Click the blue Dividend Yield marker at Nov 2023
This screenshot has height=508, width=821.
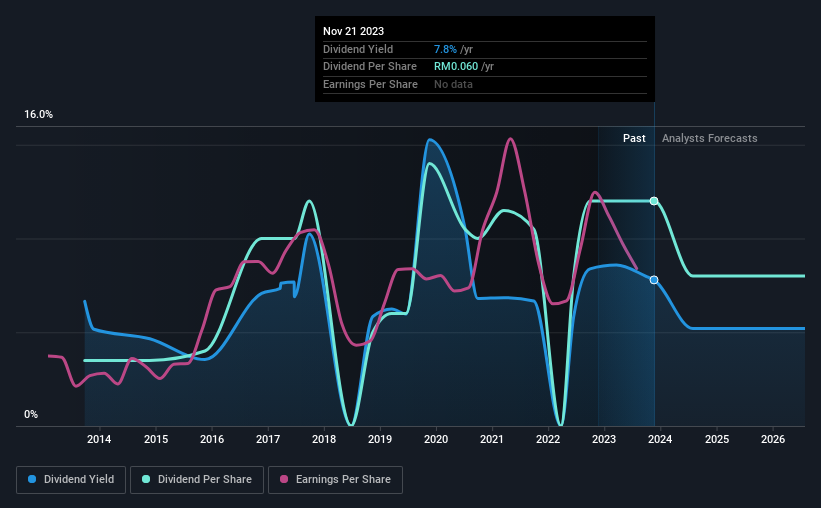[x=654, y=280]
